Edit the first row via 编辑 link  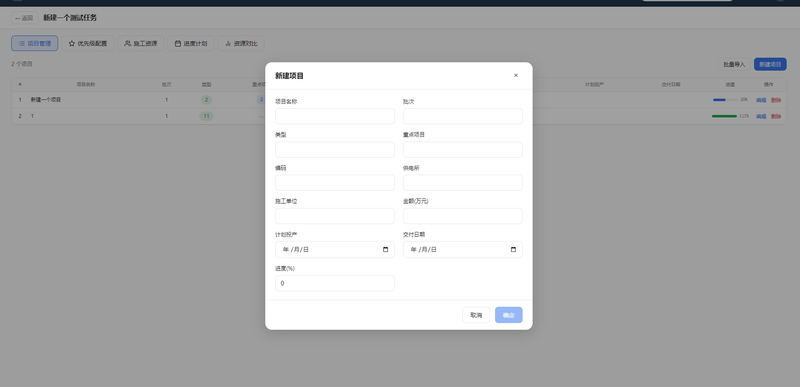[x=761, y=100]
